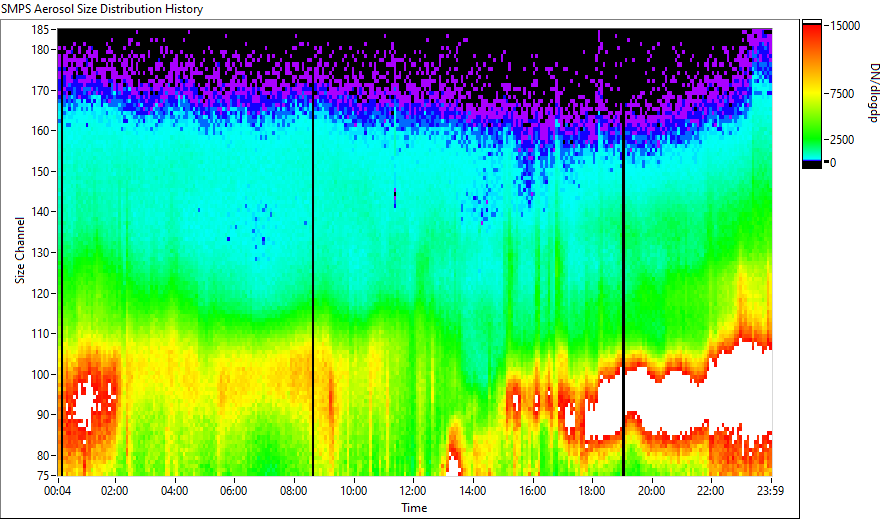Image resolution: width=884 pixels, height=519 pixels.
Task: Click the 'Size Channel' y-axis label
Action: point(20,250)
